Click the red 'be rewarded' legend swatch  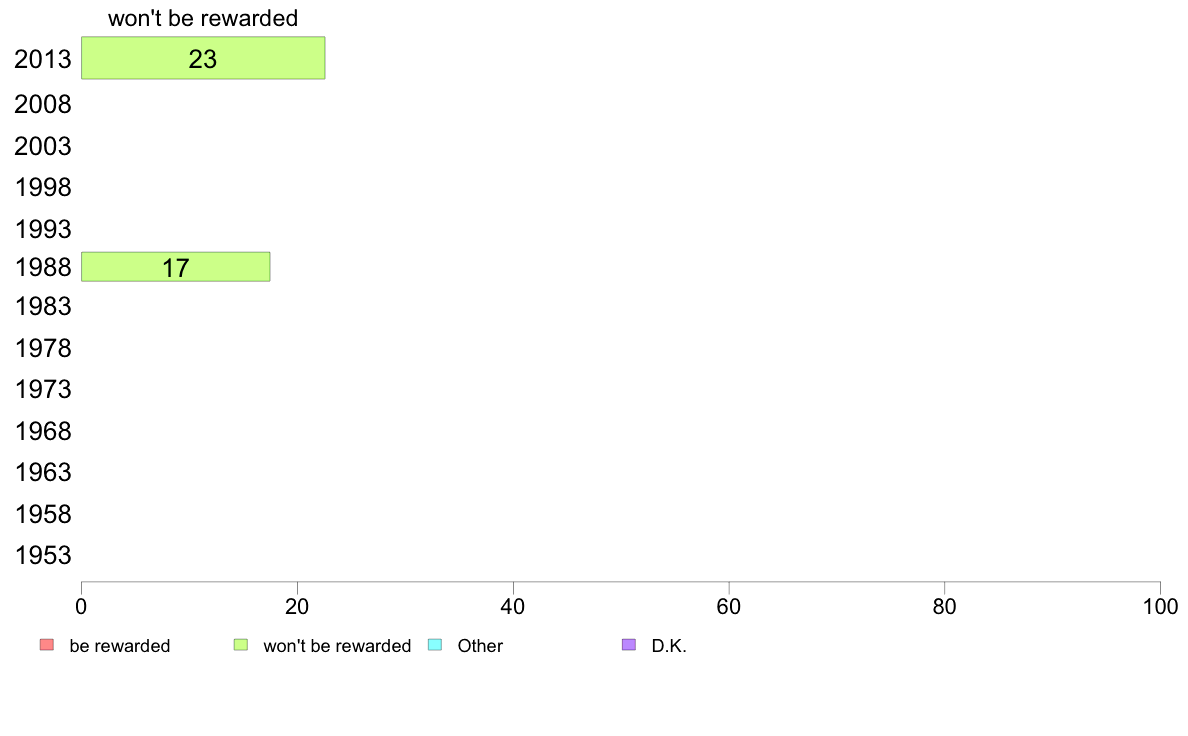[x=46, y=645]
